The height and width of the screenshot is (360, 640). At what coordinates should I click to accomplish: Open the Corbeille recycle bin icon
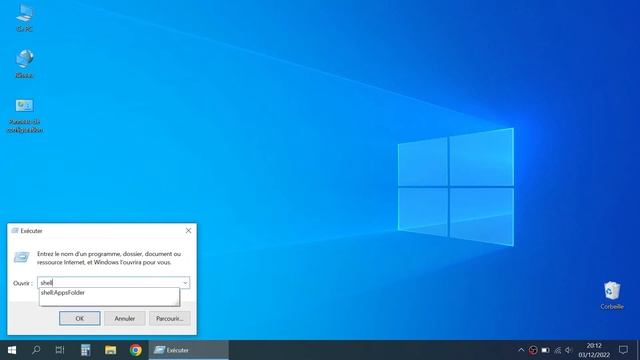612,295
